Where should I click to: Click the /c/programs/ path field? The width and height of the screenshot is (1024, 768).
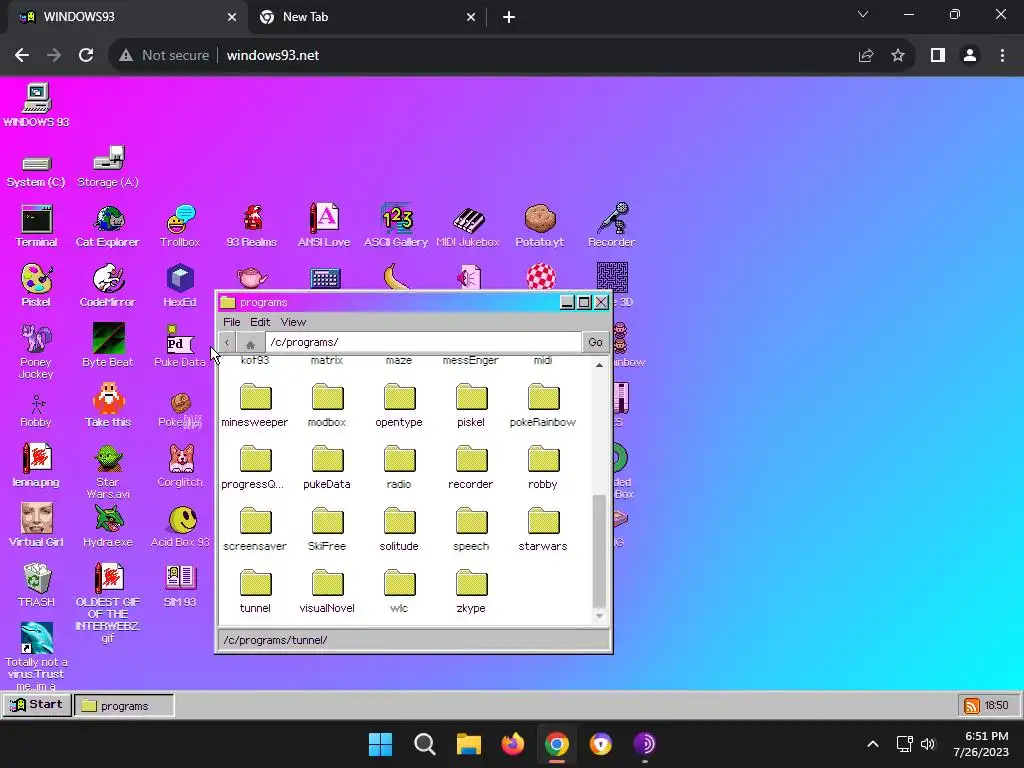pos(423,342)
